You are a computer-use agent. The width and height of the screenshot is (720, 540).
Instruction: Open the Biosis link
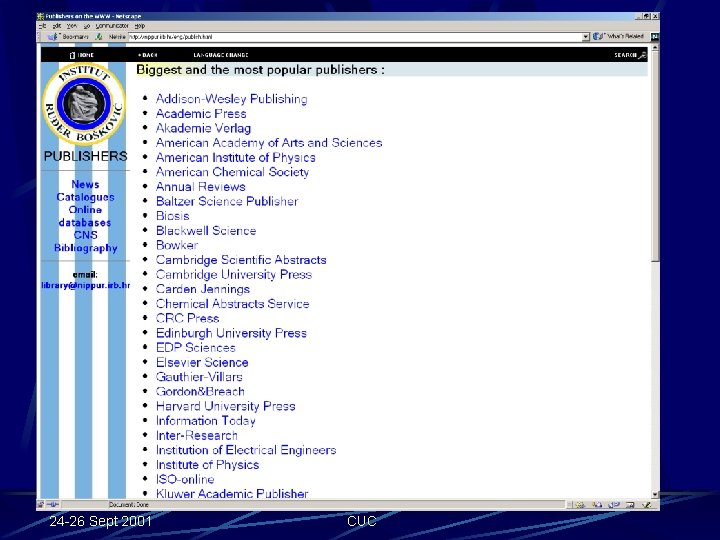pos(173,216)
